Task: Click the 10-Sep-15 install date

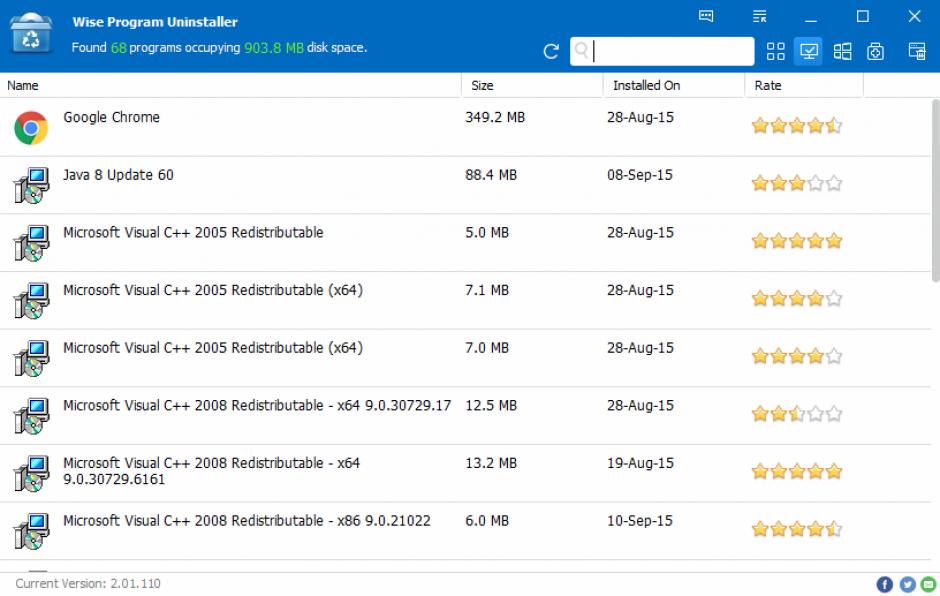Action: coord(640,520)
